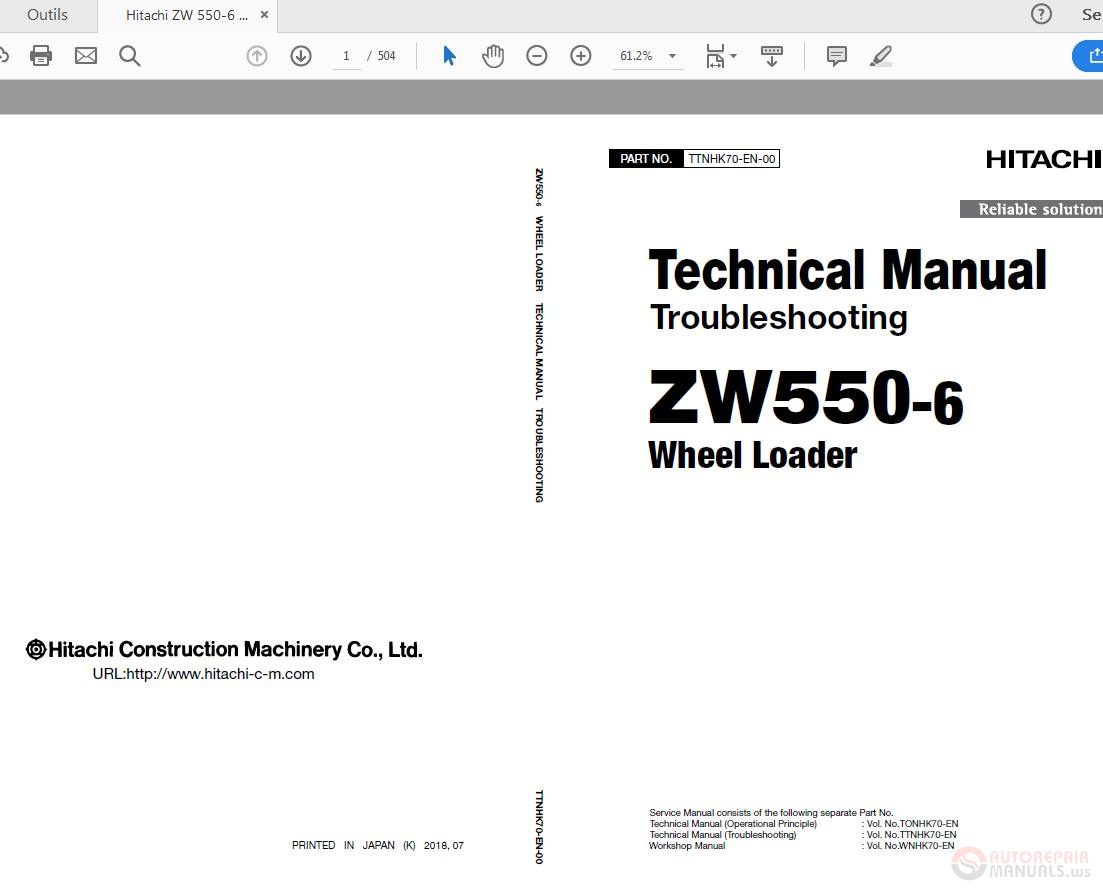
Task: Click the blue Share button
Action: click(1088, 55)
